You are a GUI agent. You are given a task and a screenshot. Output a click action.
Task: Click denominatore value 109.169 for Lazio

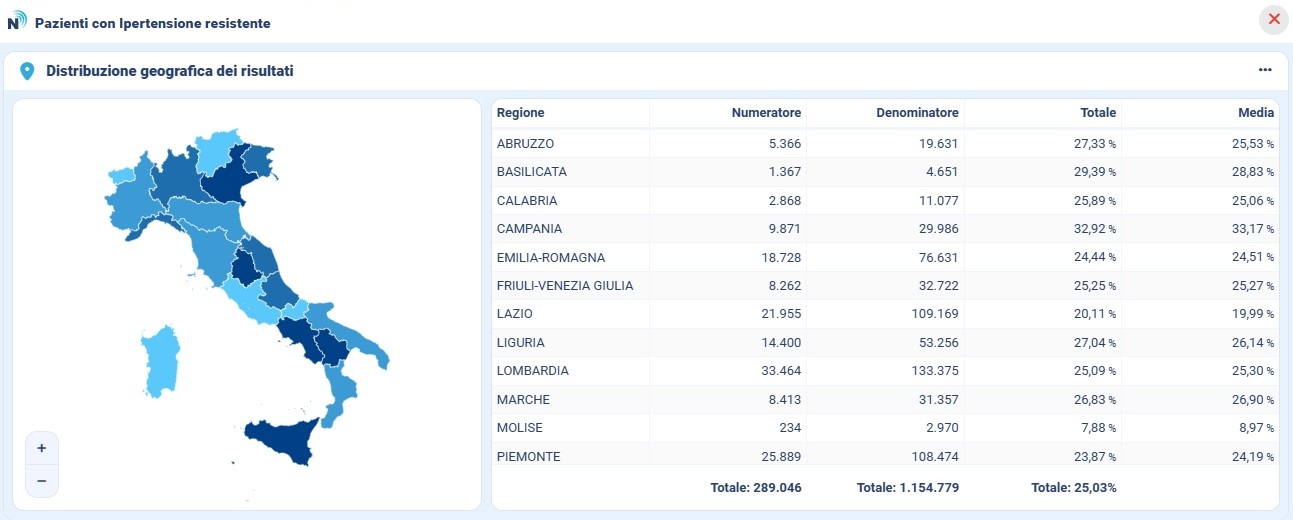tap(934, 314)
